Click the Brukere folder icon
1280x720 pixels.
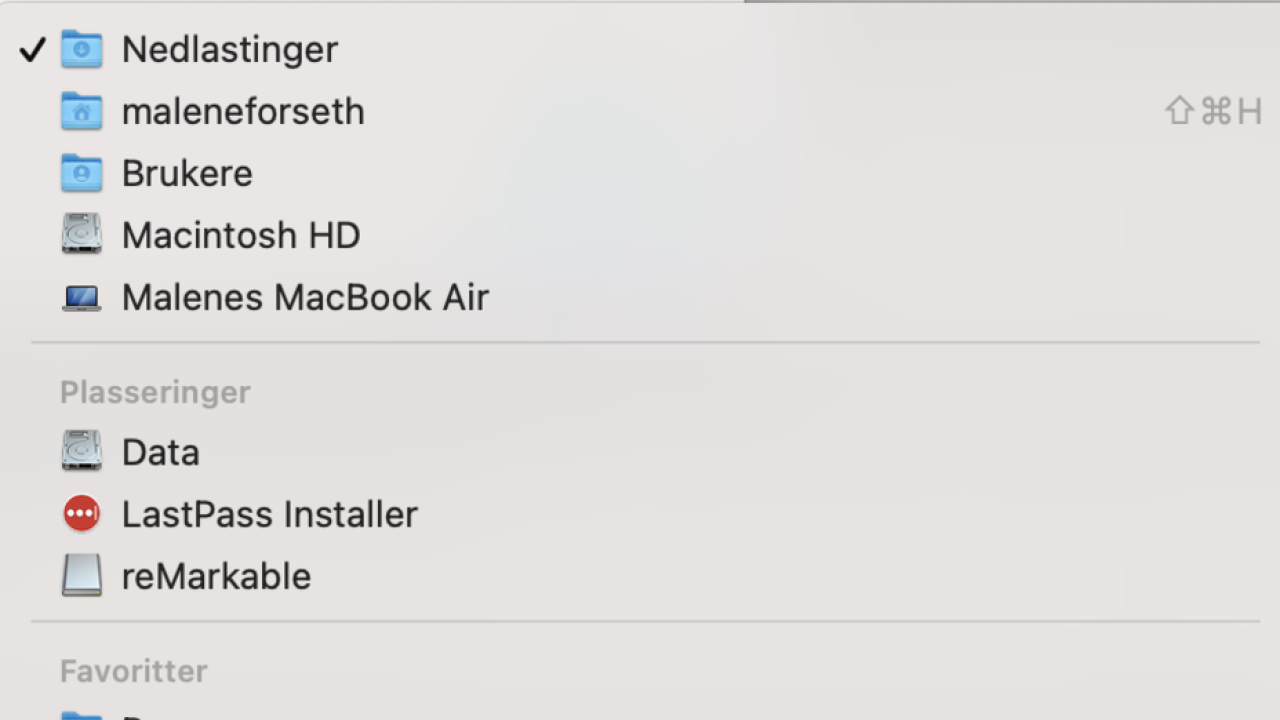click(x=81, y=173)
